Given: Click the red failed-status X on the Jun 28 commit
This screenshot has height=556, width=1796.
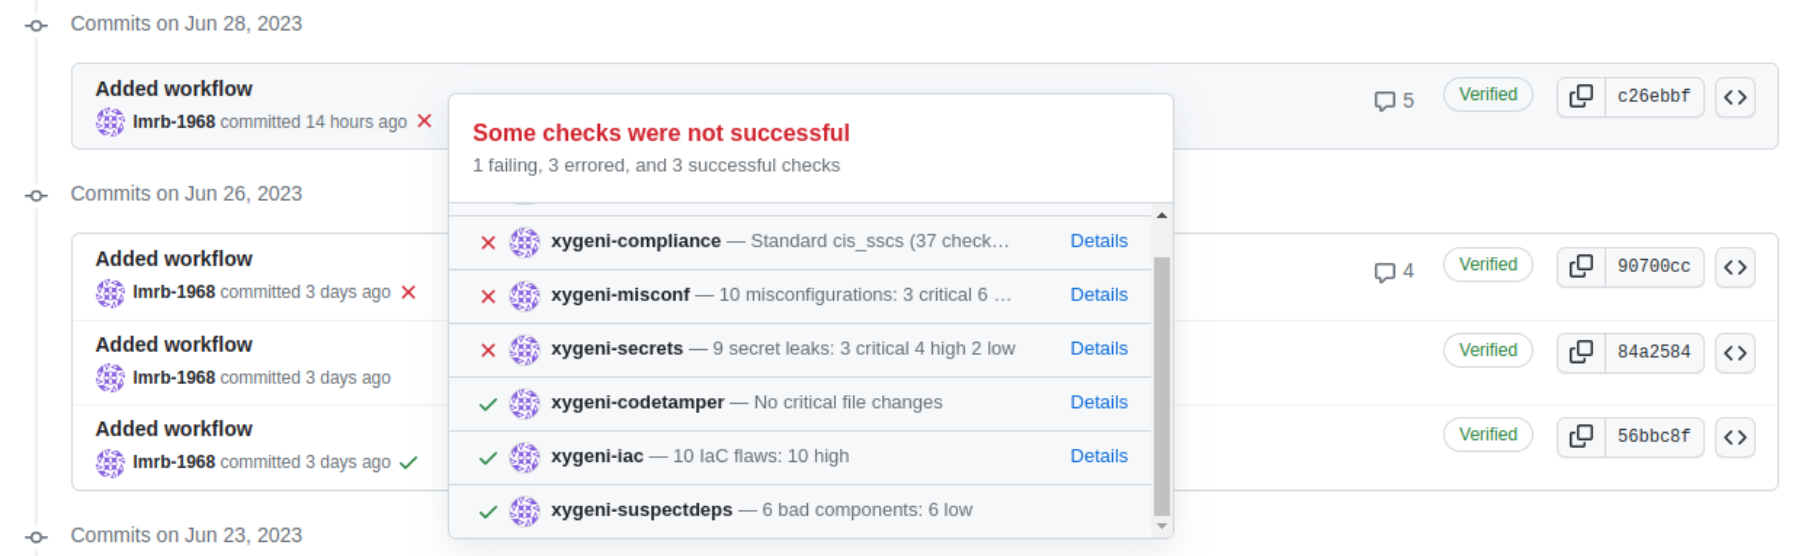Looking at the screenshot, I should tap(424, 121).
